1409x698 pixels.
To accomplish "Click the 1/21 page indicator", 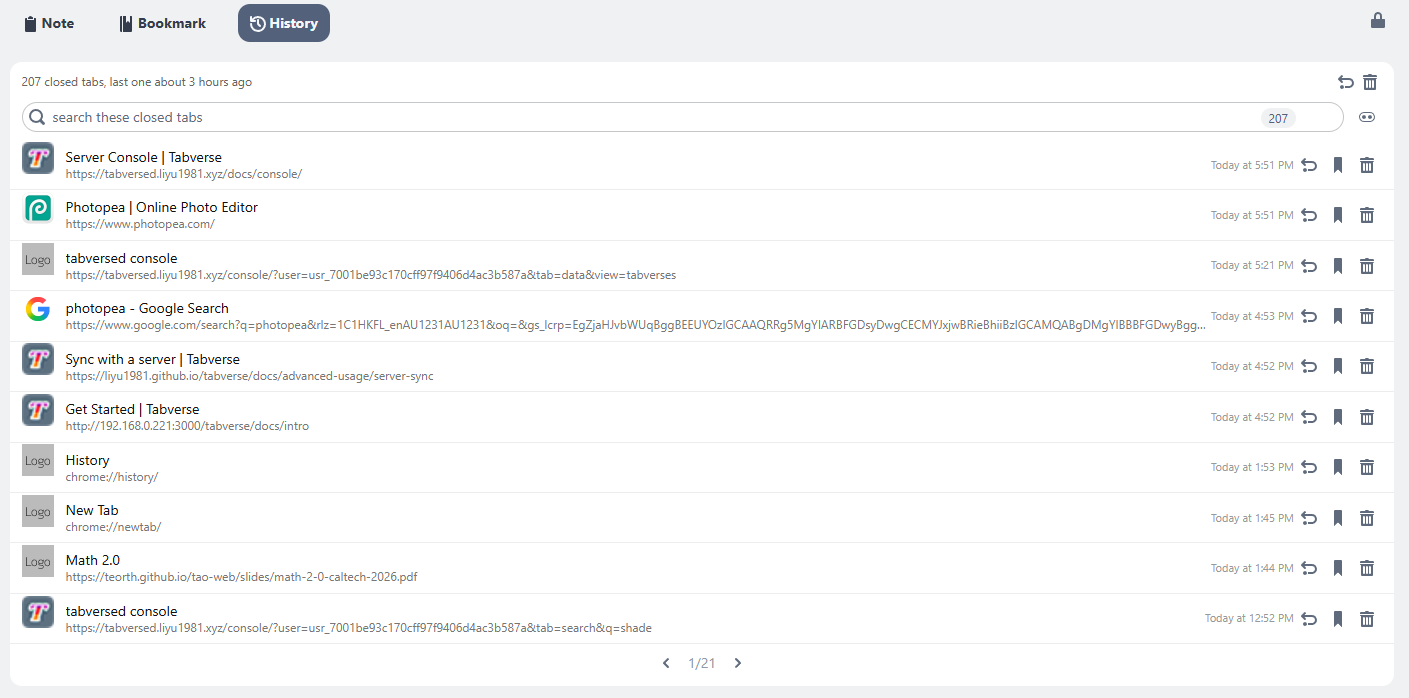I will [x=702, y=663].
